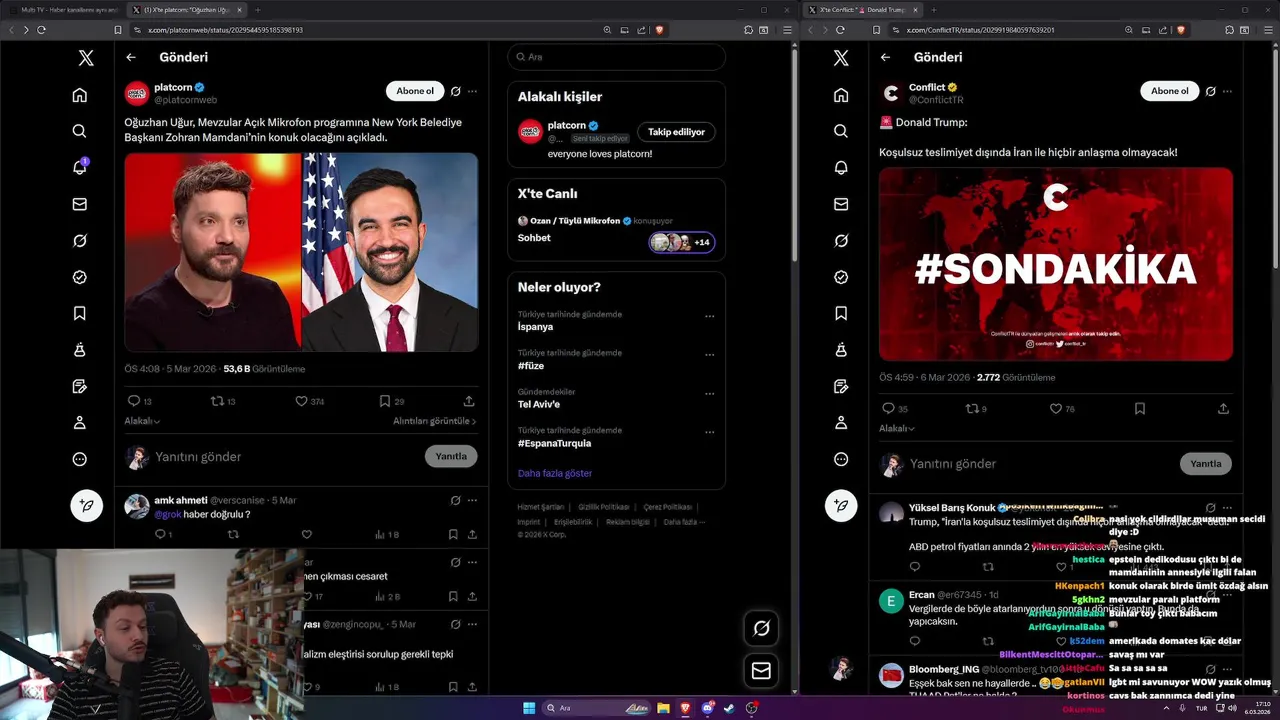Bookmark the platcorn post showing 29 bookmarks

pyautogui.click(x=384, y=401)
